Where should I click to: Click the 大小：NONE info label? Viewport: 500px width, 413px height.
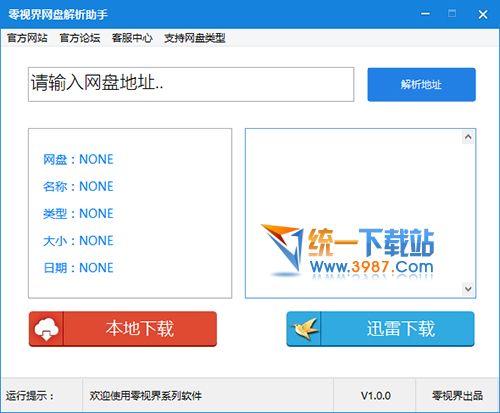[x=78, y=241]
